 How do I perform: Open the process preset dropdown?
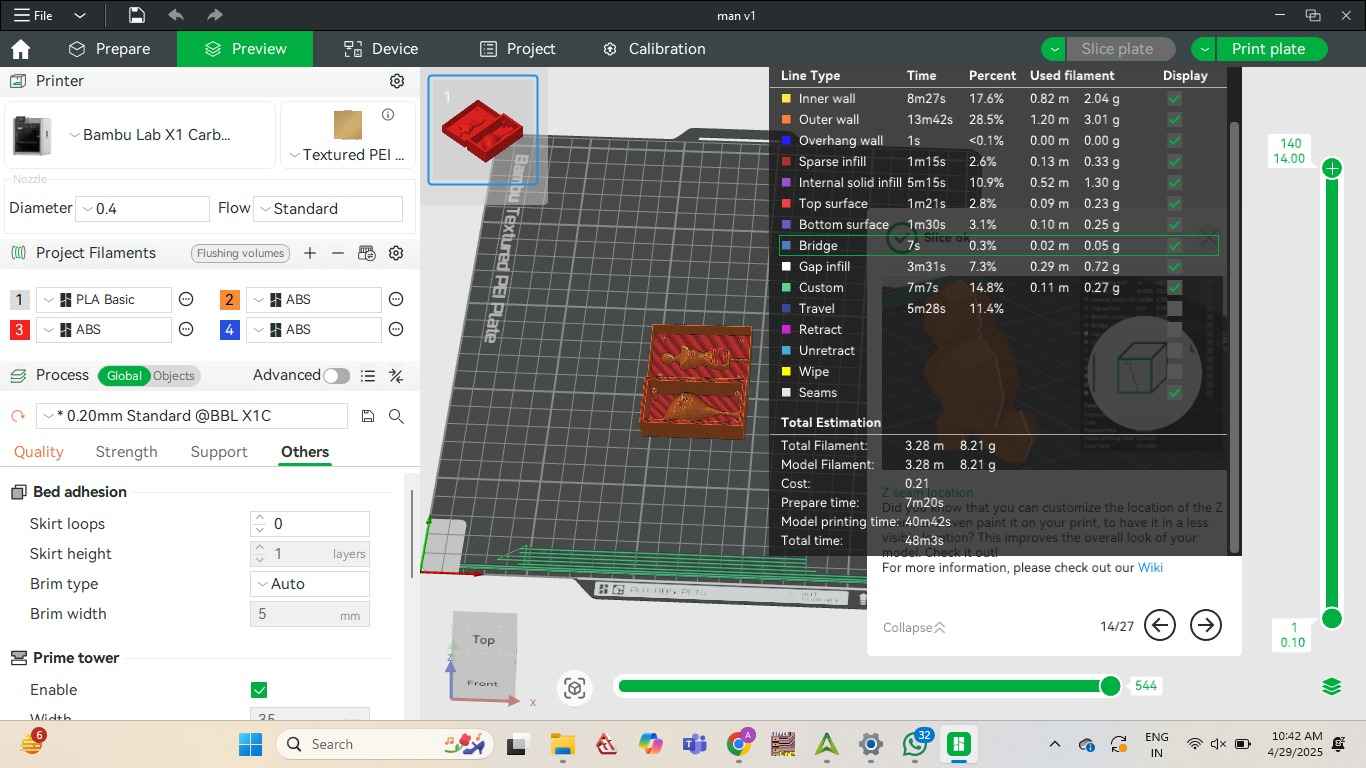pyautogui.click(x=192, y=416)
